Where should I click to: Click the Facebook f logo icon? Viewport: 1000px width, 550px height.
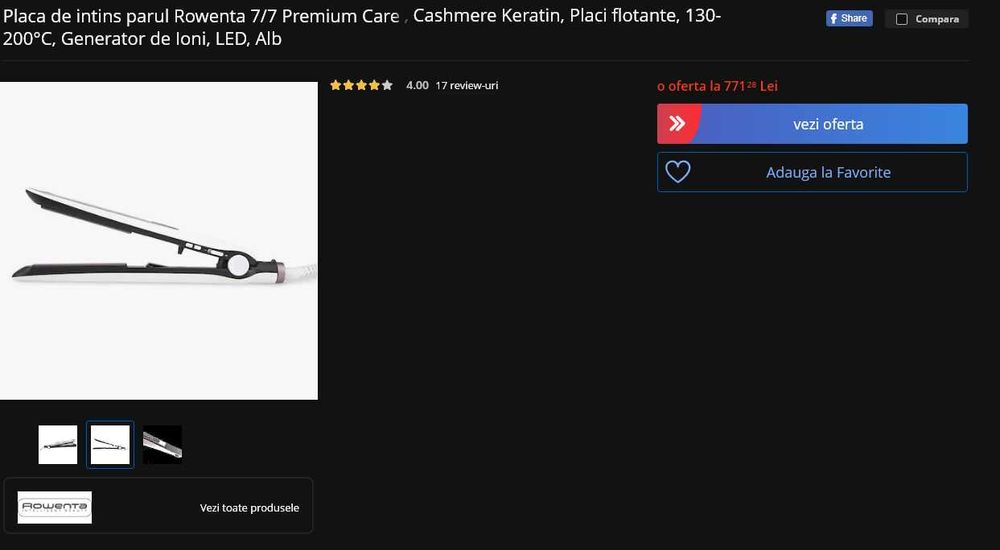pyautogui.click(x=833, y=19)
